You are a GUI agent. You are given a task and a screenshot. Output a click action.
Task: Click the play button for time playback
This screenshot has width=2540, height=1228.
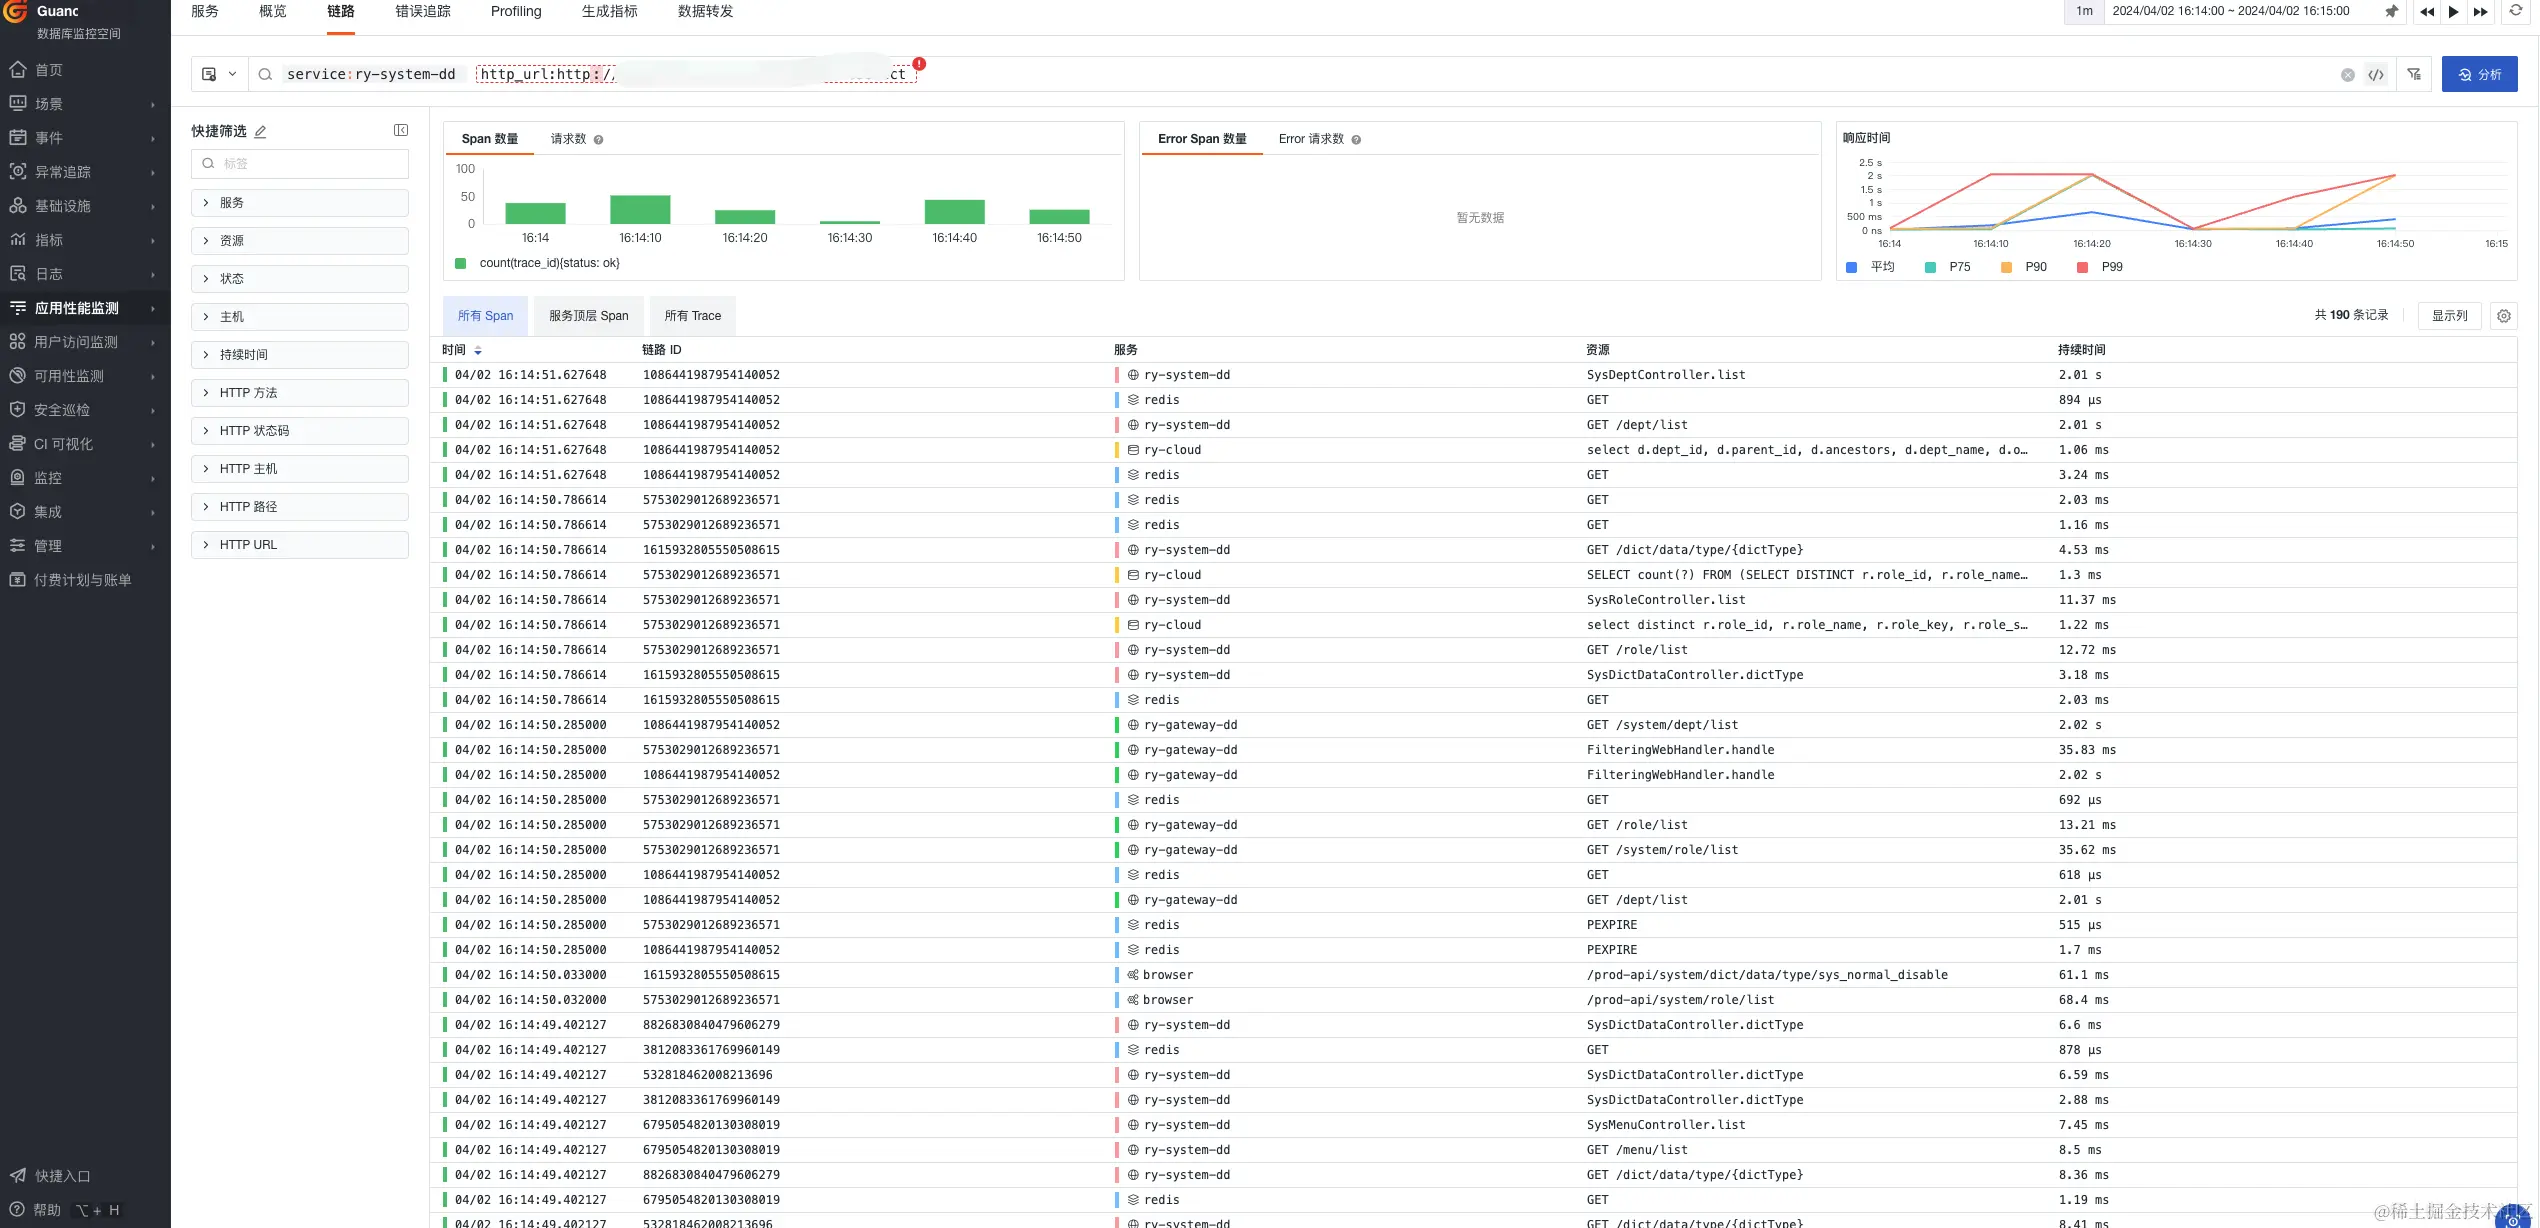[2453, 12]
